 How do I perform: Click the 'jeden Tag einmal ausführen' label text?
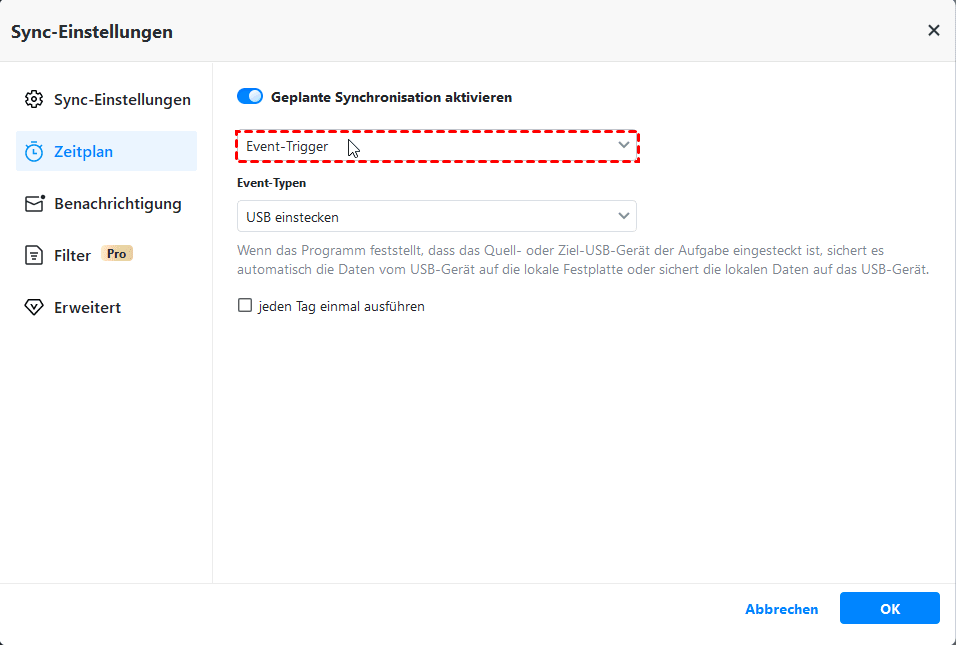pos(341,307)
